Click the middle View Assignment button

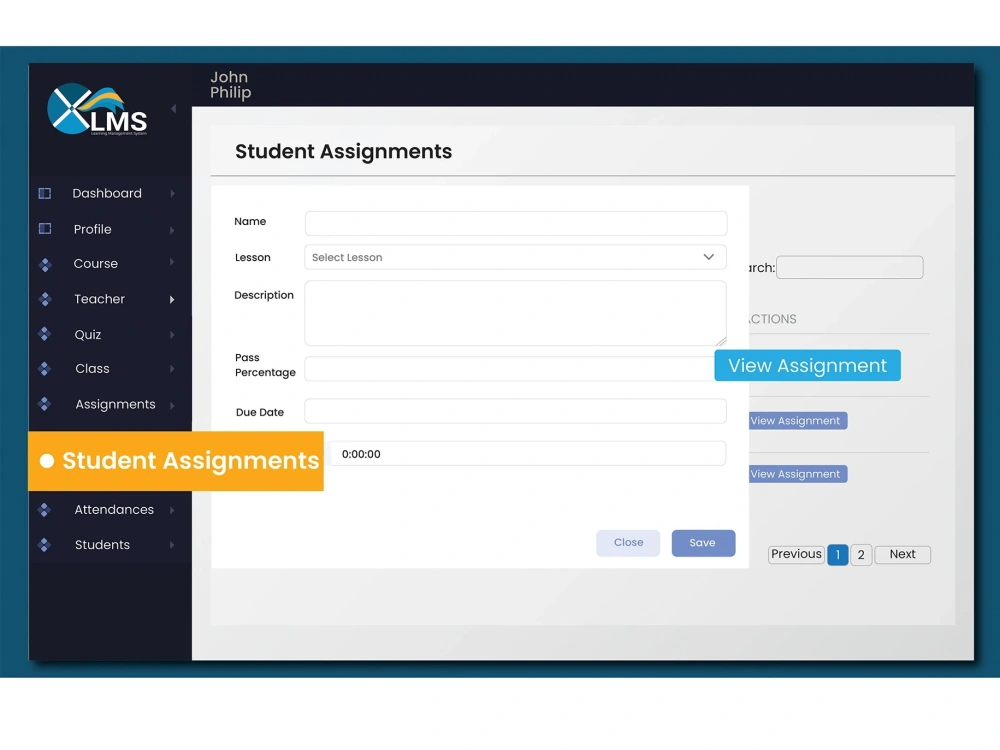click(x=798, y=421)
